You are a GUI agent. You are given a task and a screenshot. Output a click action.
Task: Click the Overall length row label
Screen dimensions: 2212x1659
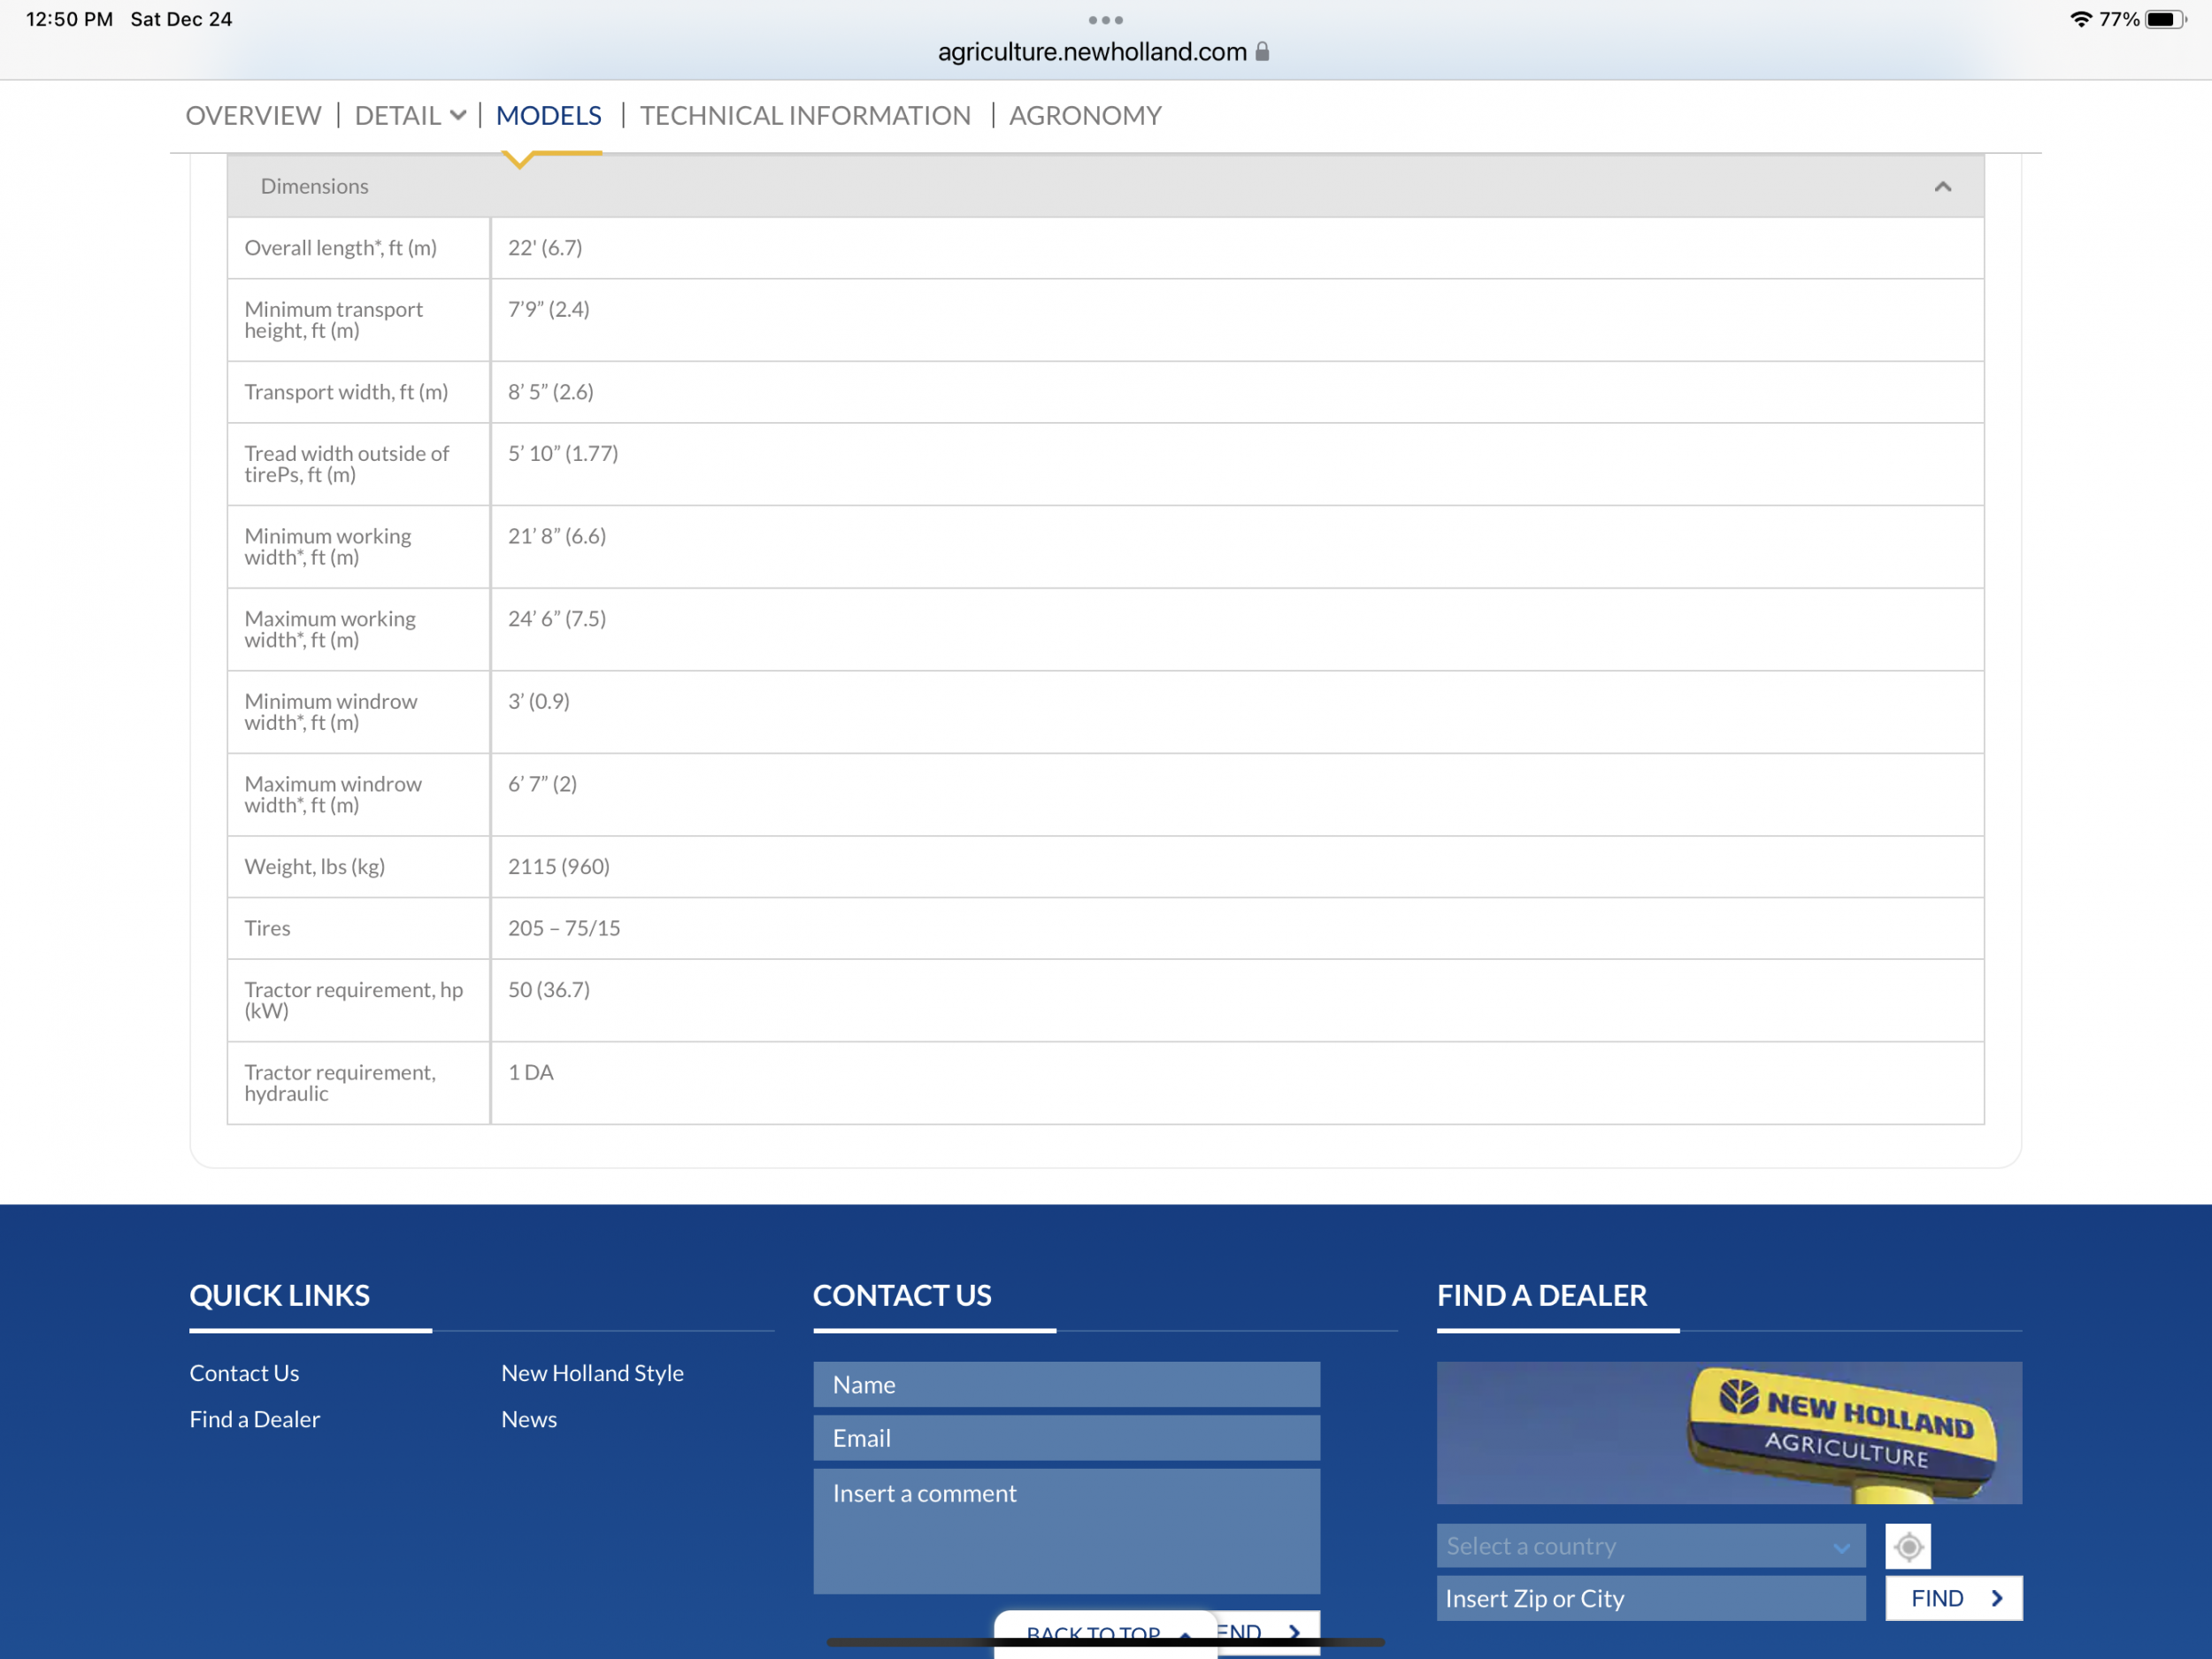(340, 247)
